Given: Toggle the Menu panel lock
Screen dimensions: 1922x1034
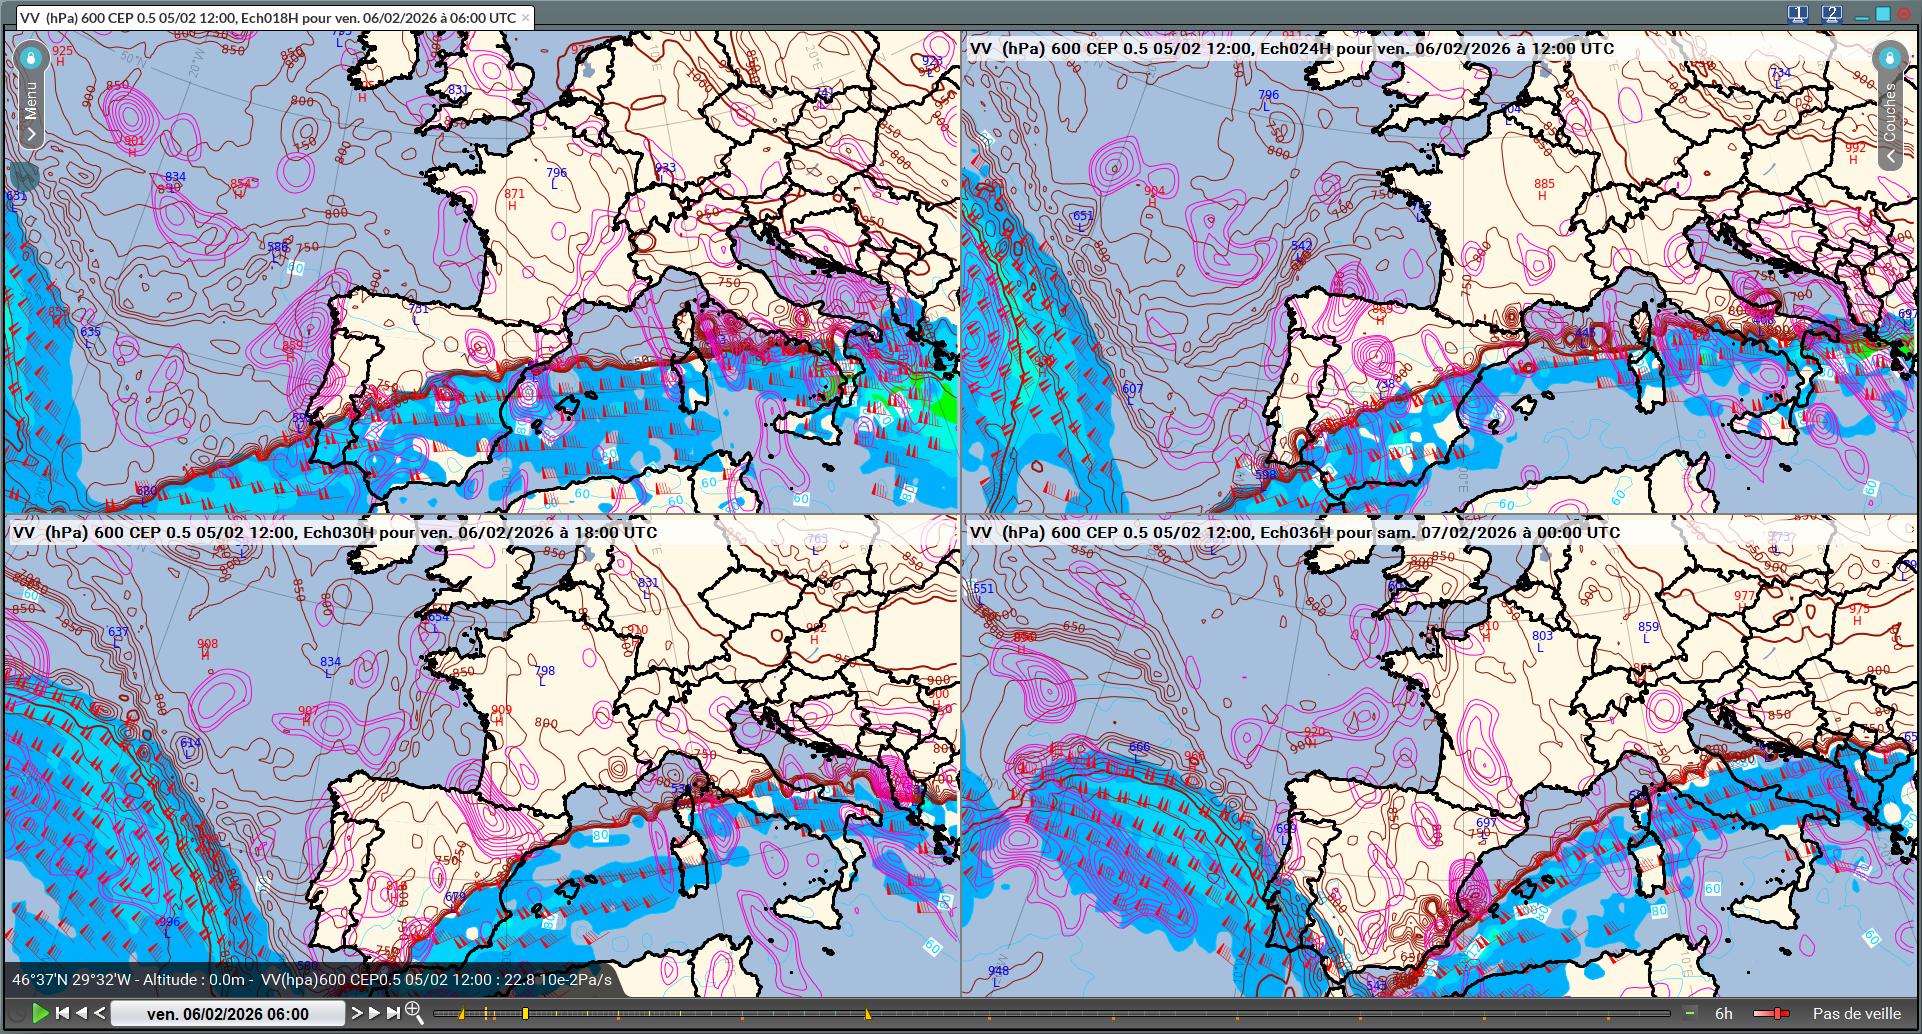Looking at the screenshot, I should tap(31, 58).
